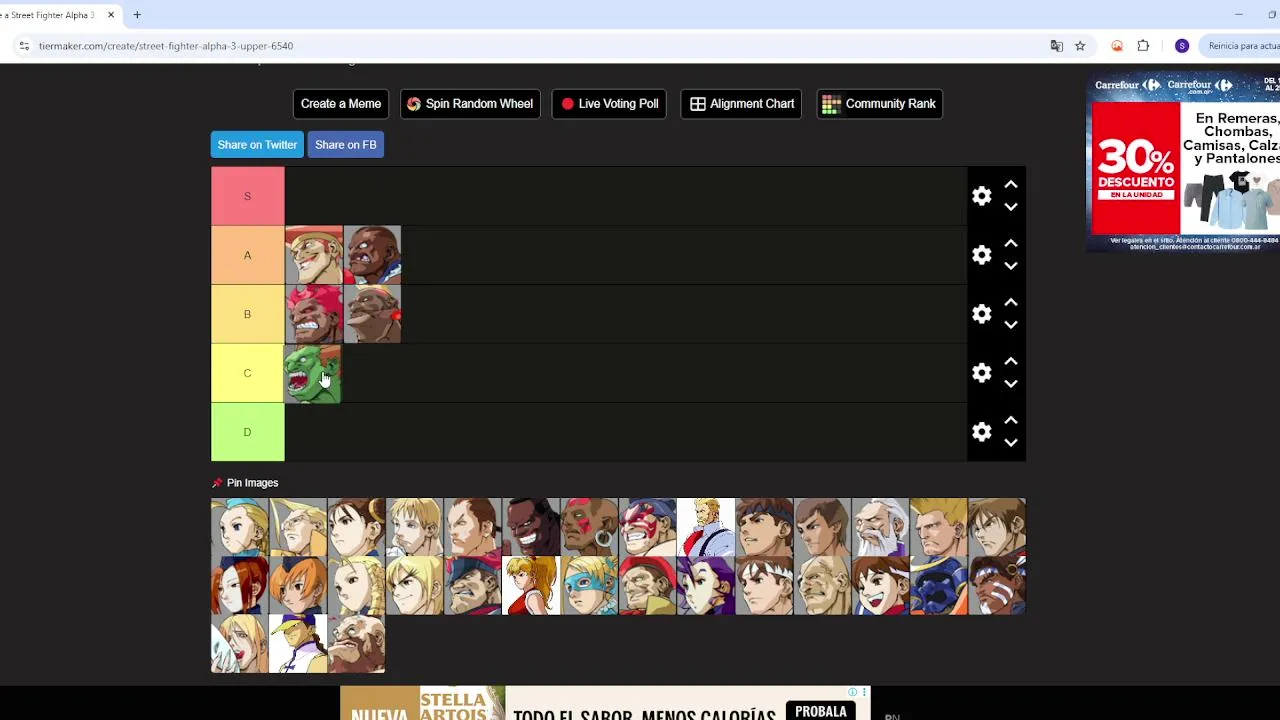The height and width of the screenshot is (720, 1280).
Task: Move tier C row up with arrow
Action: 1011,362
